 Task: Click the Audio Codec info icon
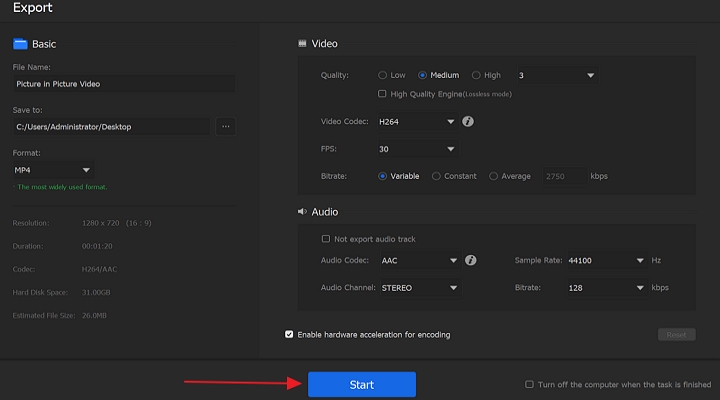click(x=470, y=260)
